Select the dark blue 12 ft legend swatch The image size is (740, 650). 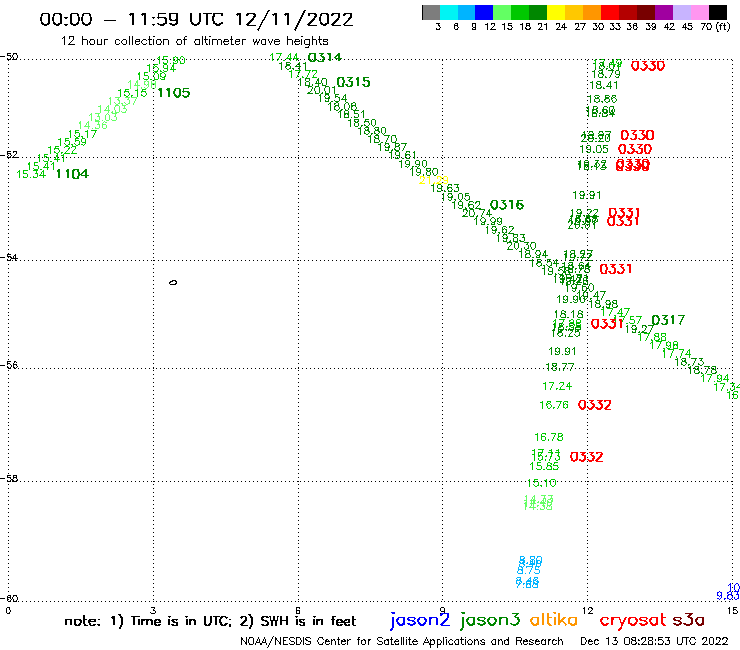(484, 12)
